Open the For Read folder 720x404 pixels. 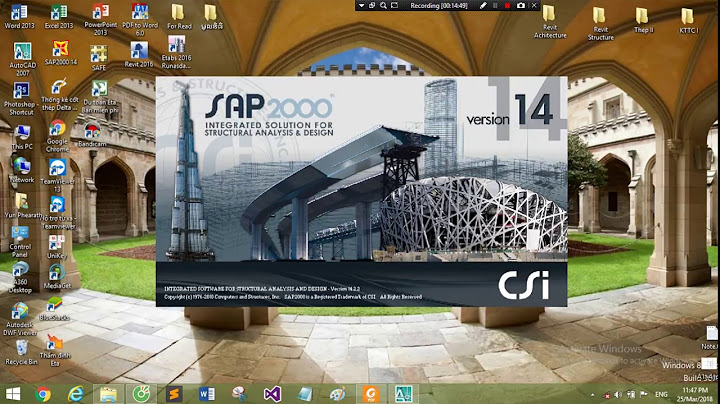click(179, 17)
